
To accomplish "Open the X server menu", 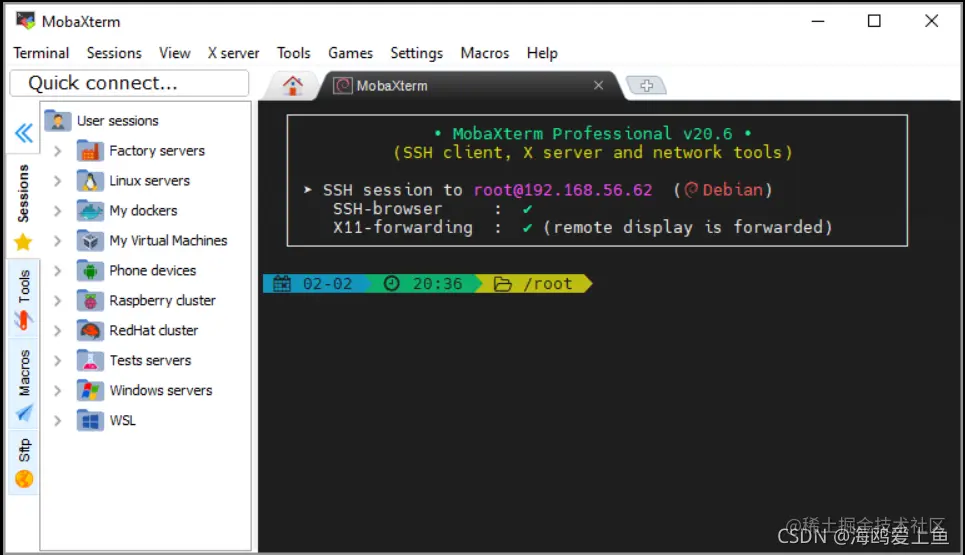I will (233, 53).
